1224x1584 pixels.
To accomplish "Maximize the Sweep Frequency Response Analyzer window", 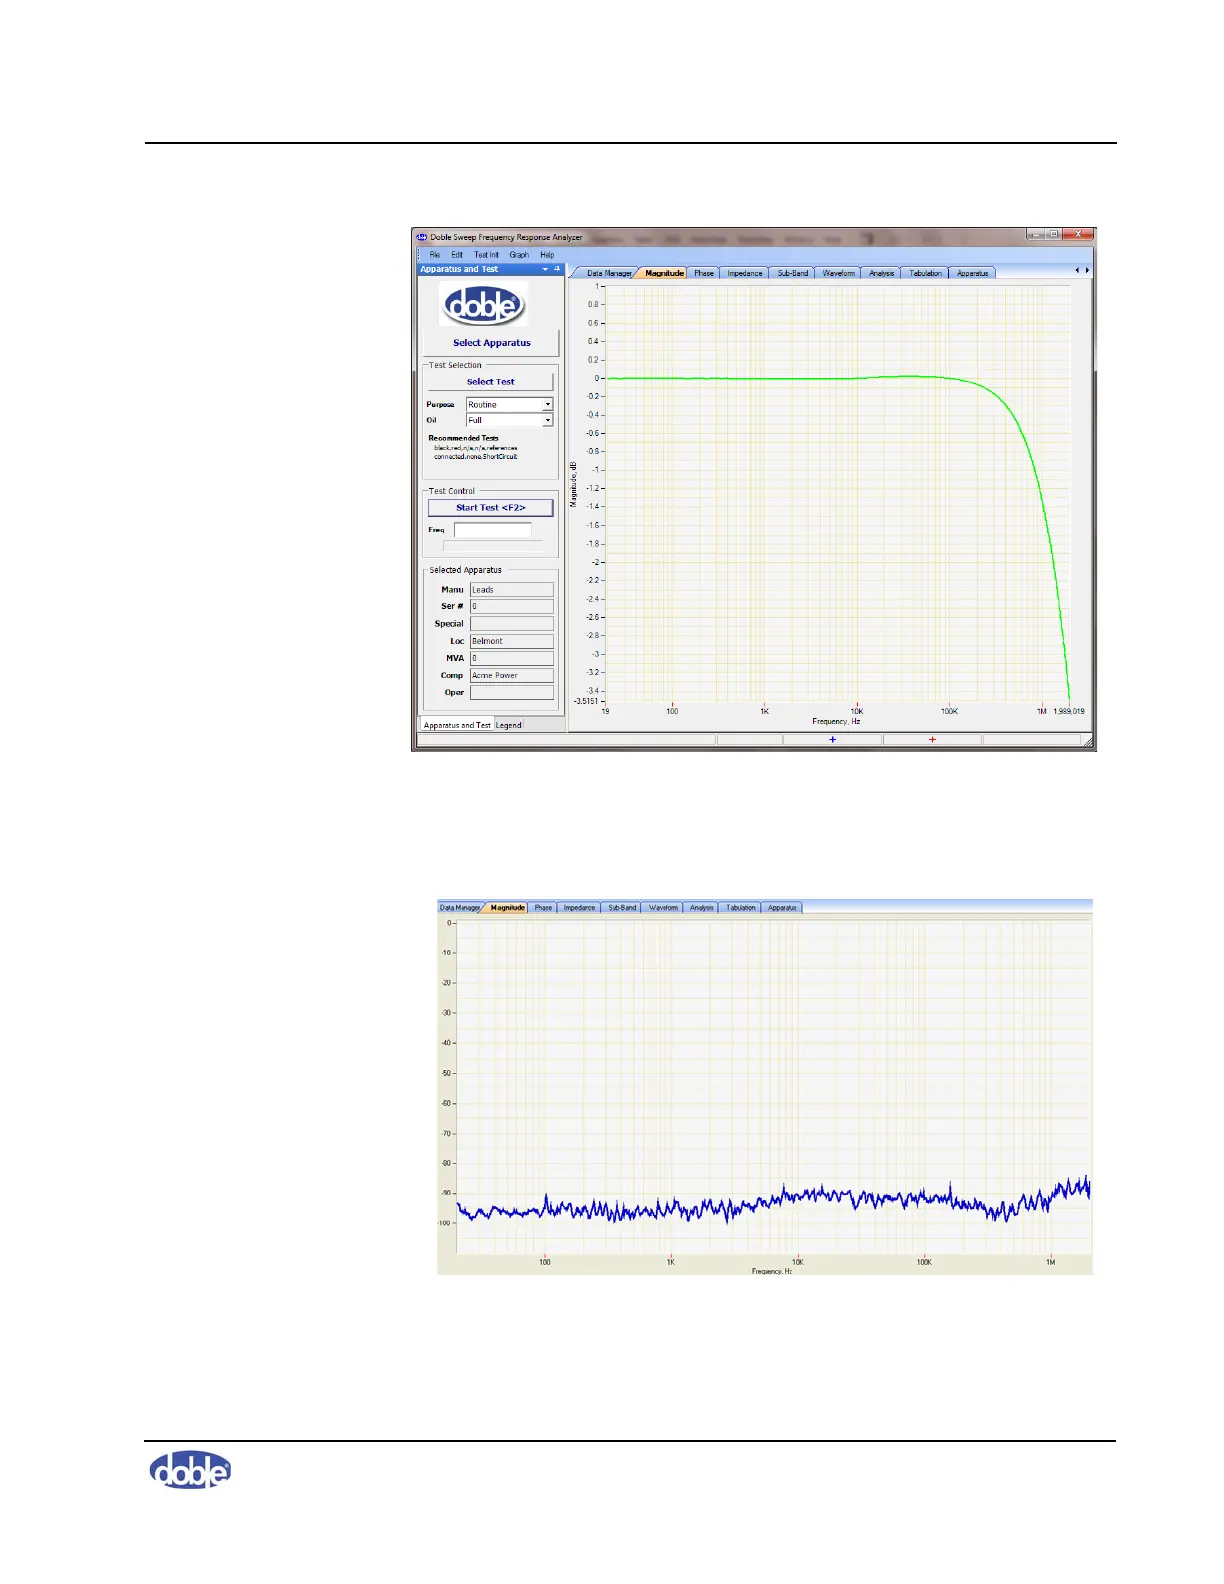I will 1053,234.
